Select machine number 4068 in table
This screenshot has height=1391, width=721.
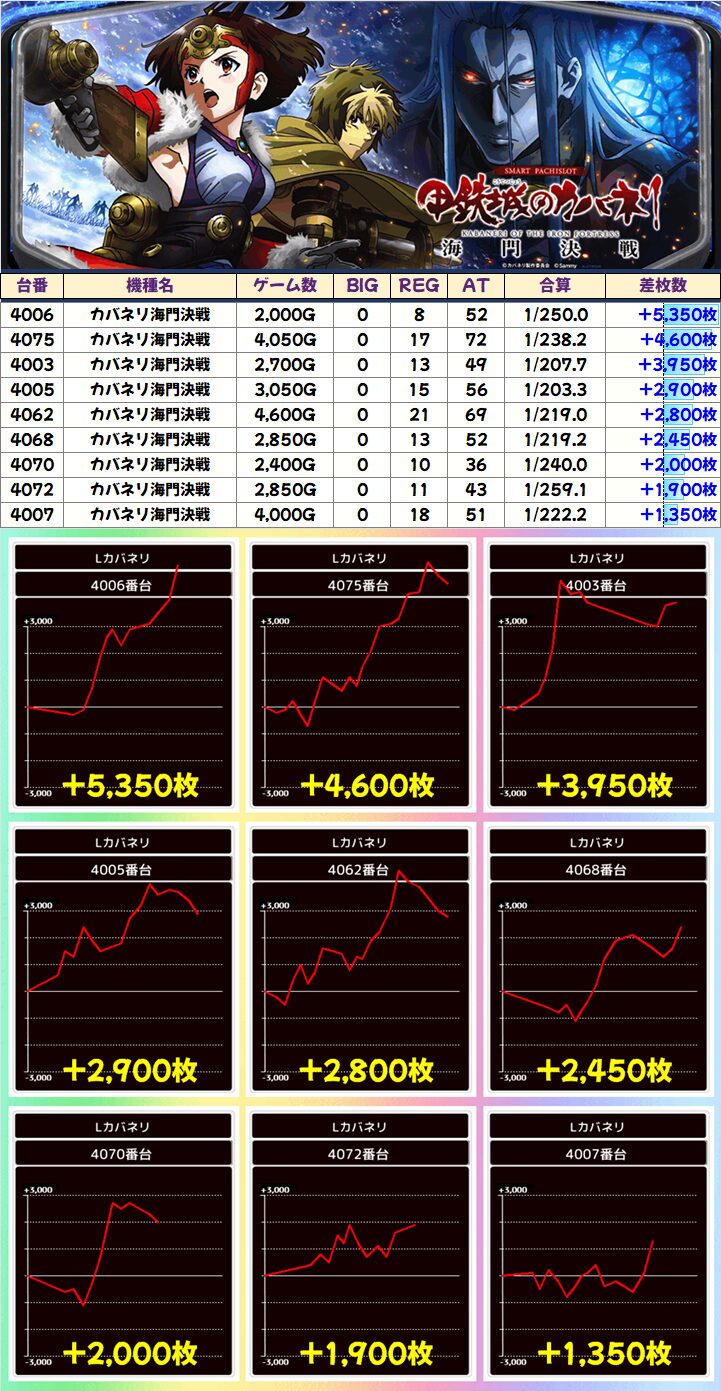point(32,440)
